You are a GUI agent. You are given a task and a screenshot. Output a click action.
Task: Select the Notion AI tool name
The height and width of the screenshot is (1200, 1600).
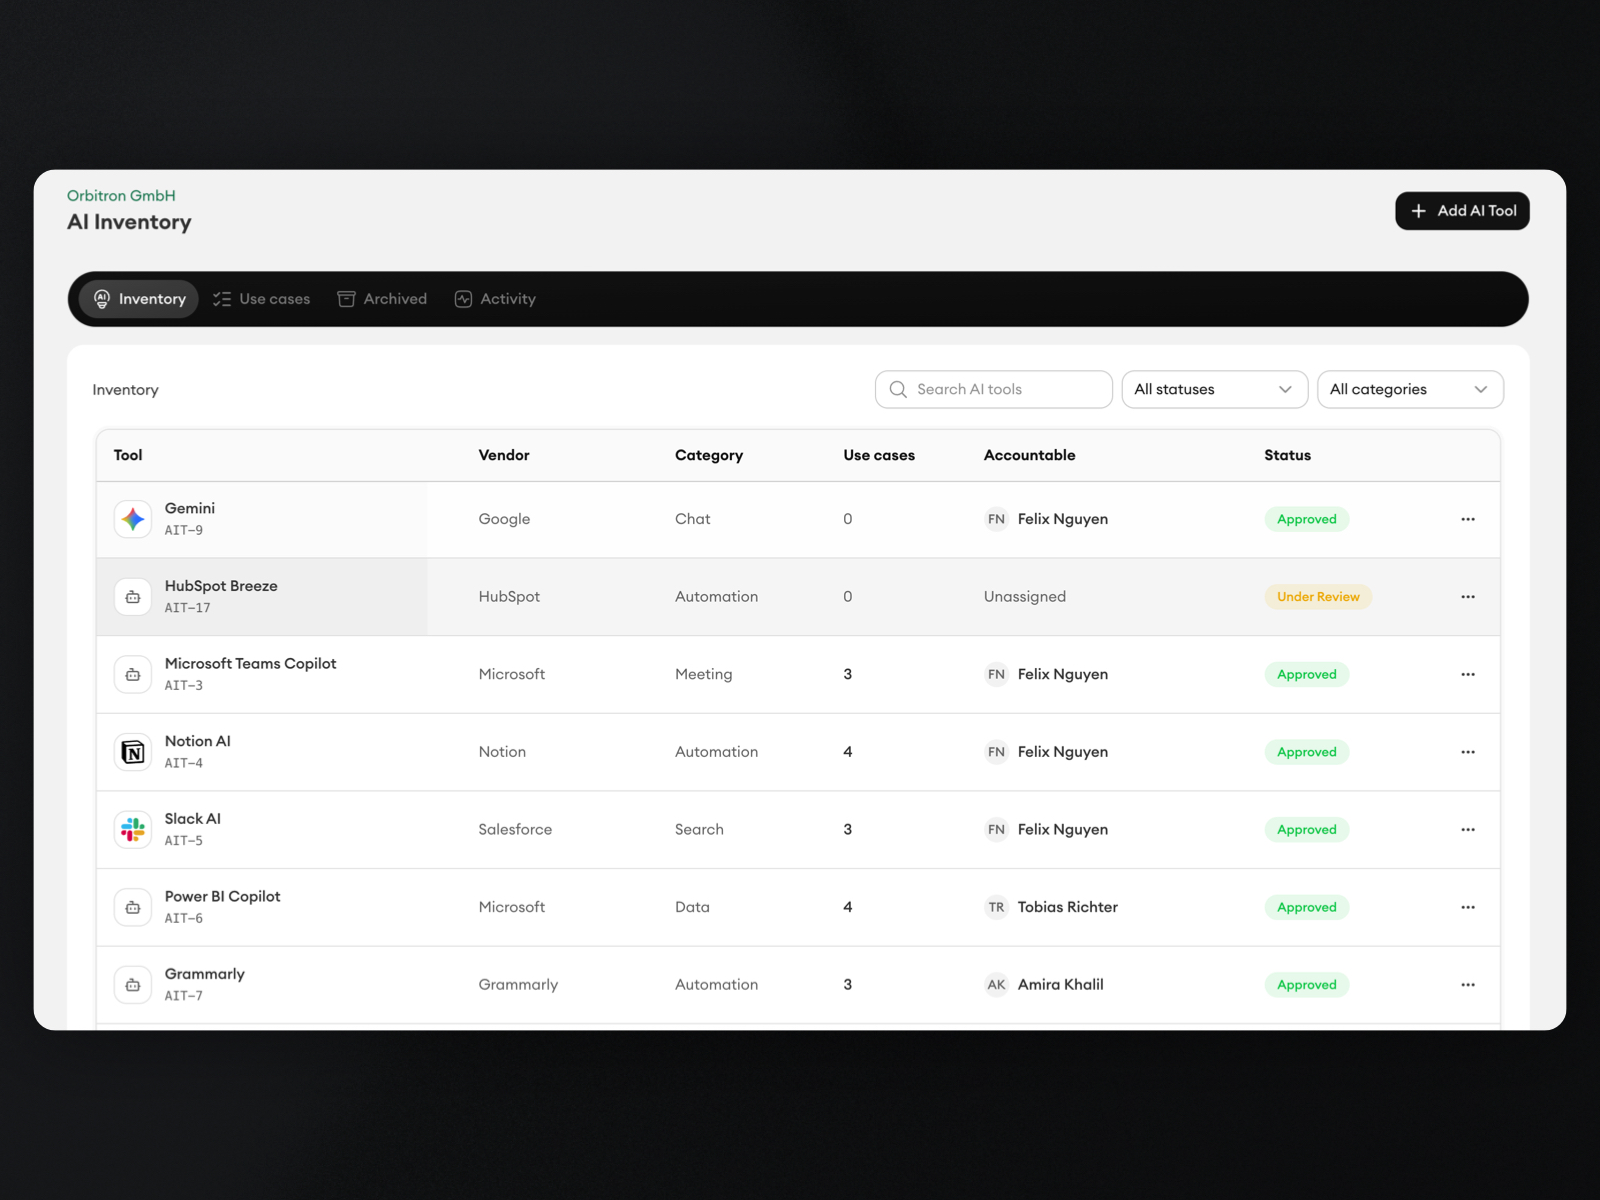[x=197, y=741]
